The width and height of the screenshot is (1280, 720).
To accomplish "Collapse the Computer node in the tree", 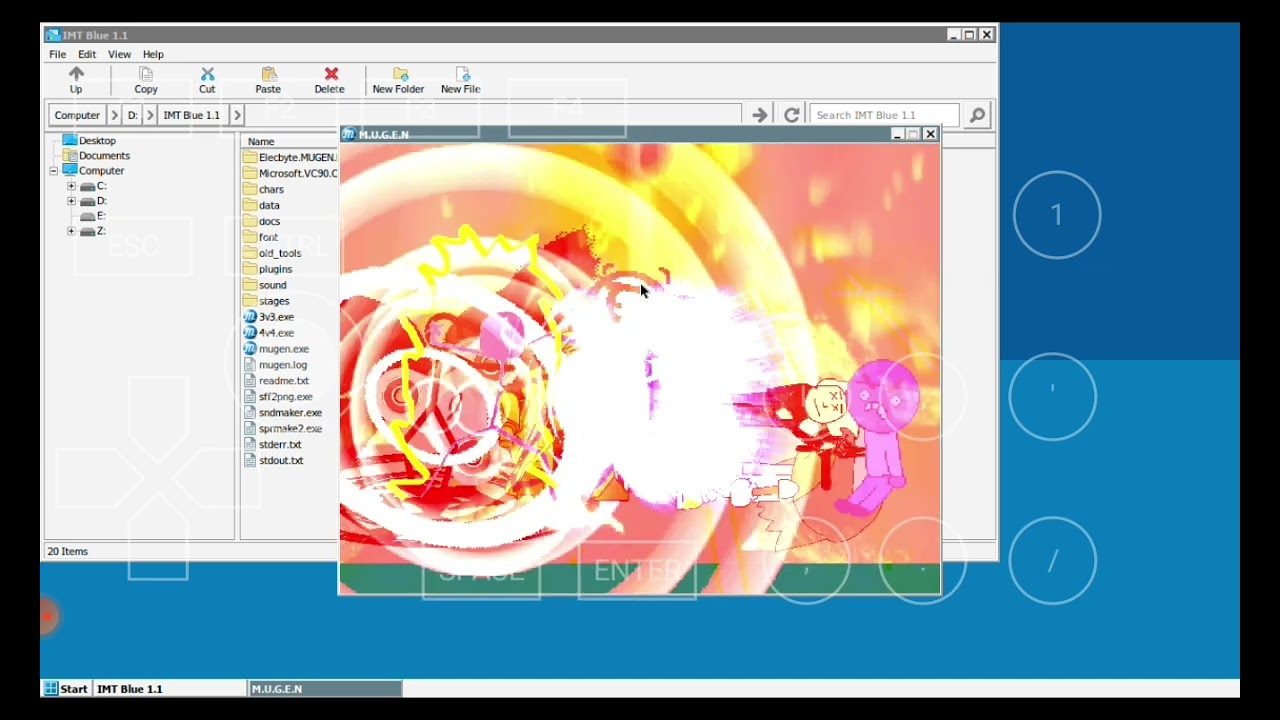I will (53, 171).
